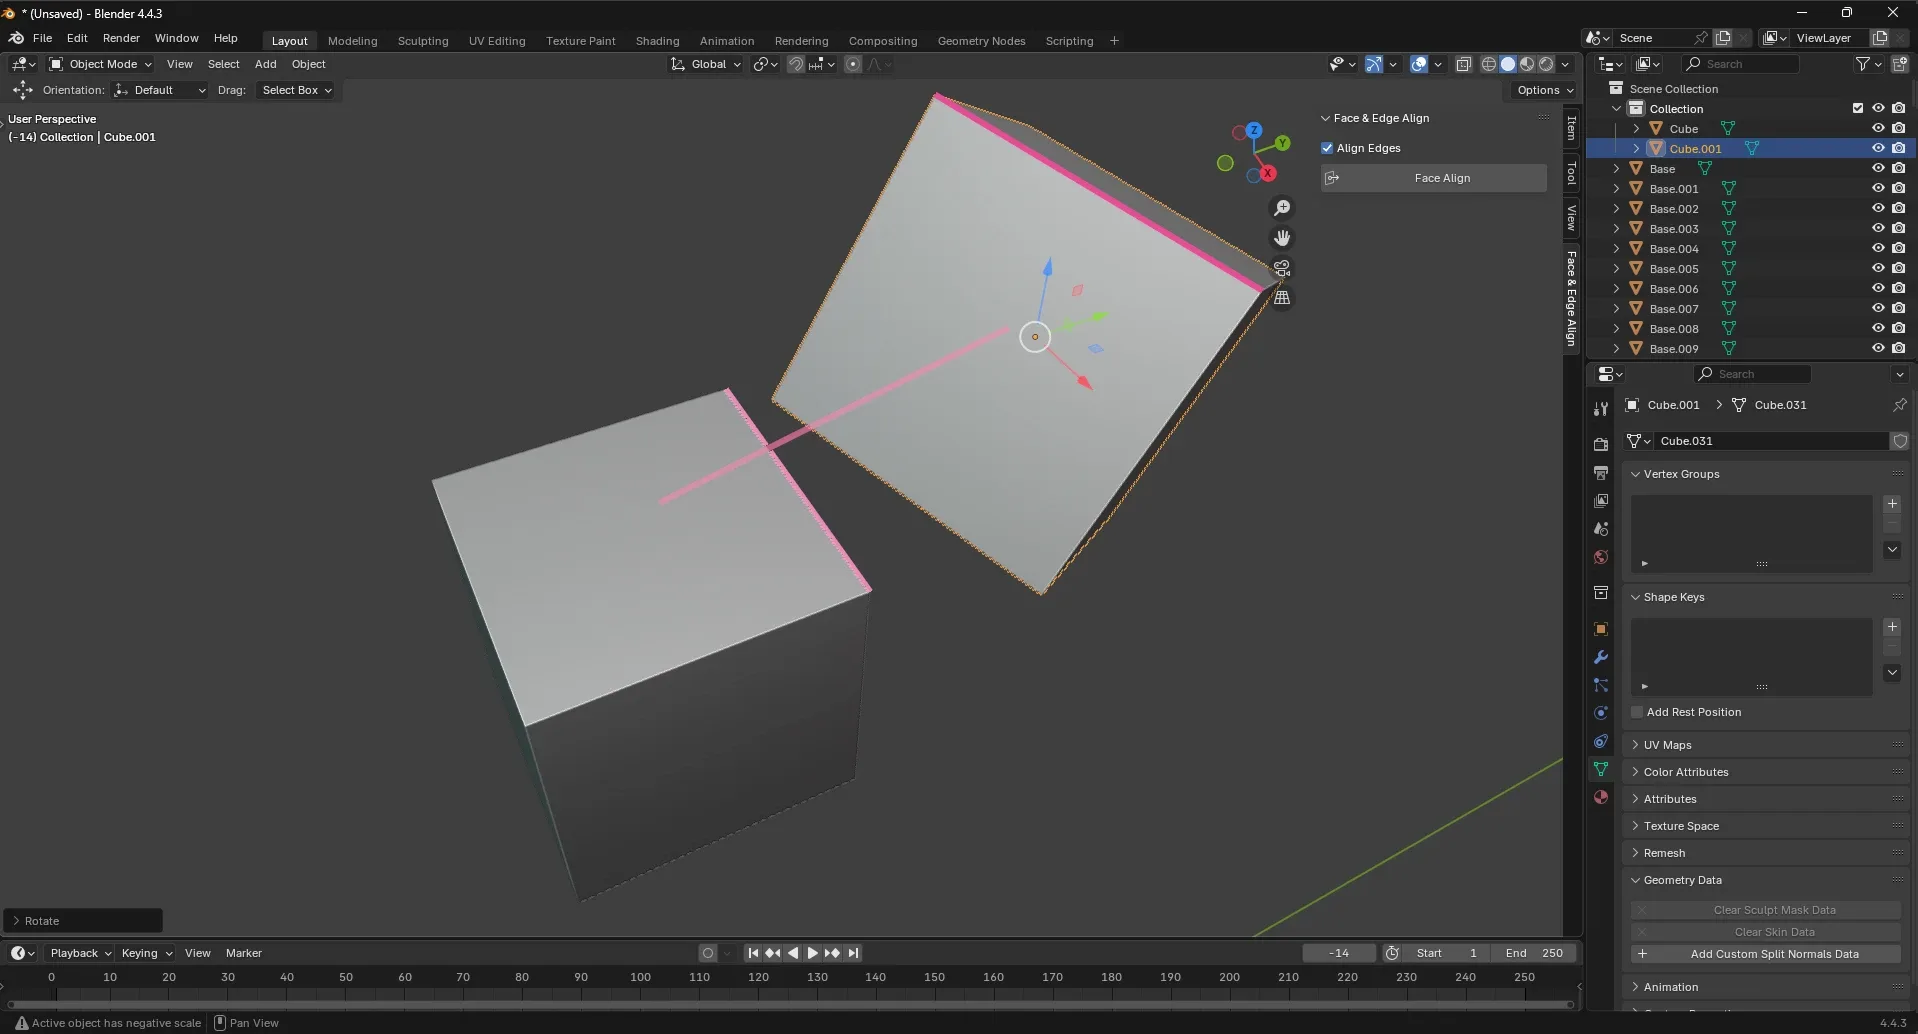Add a new vertex group with plus
The image size is (1918, 1034).
click(1892, 504)
